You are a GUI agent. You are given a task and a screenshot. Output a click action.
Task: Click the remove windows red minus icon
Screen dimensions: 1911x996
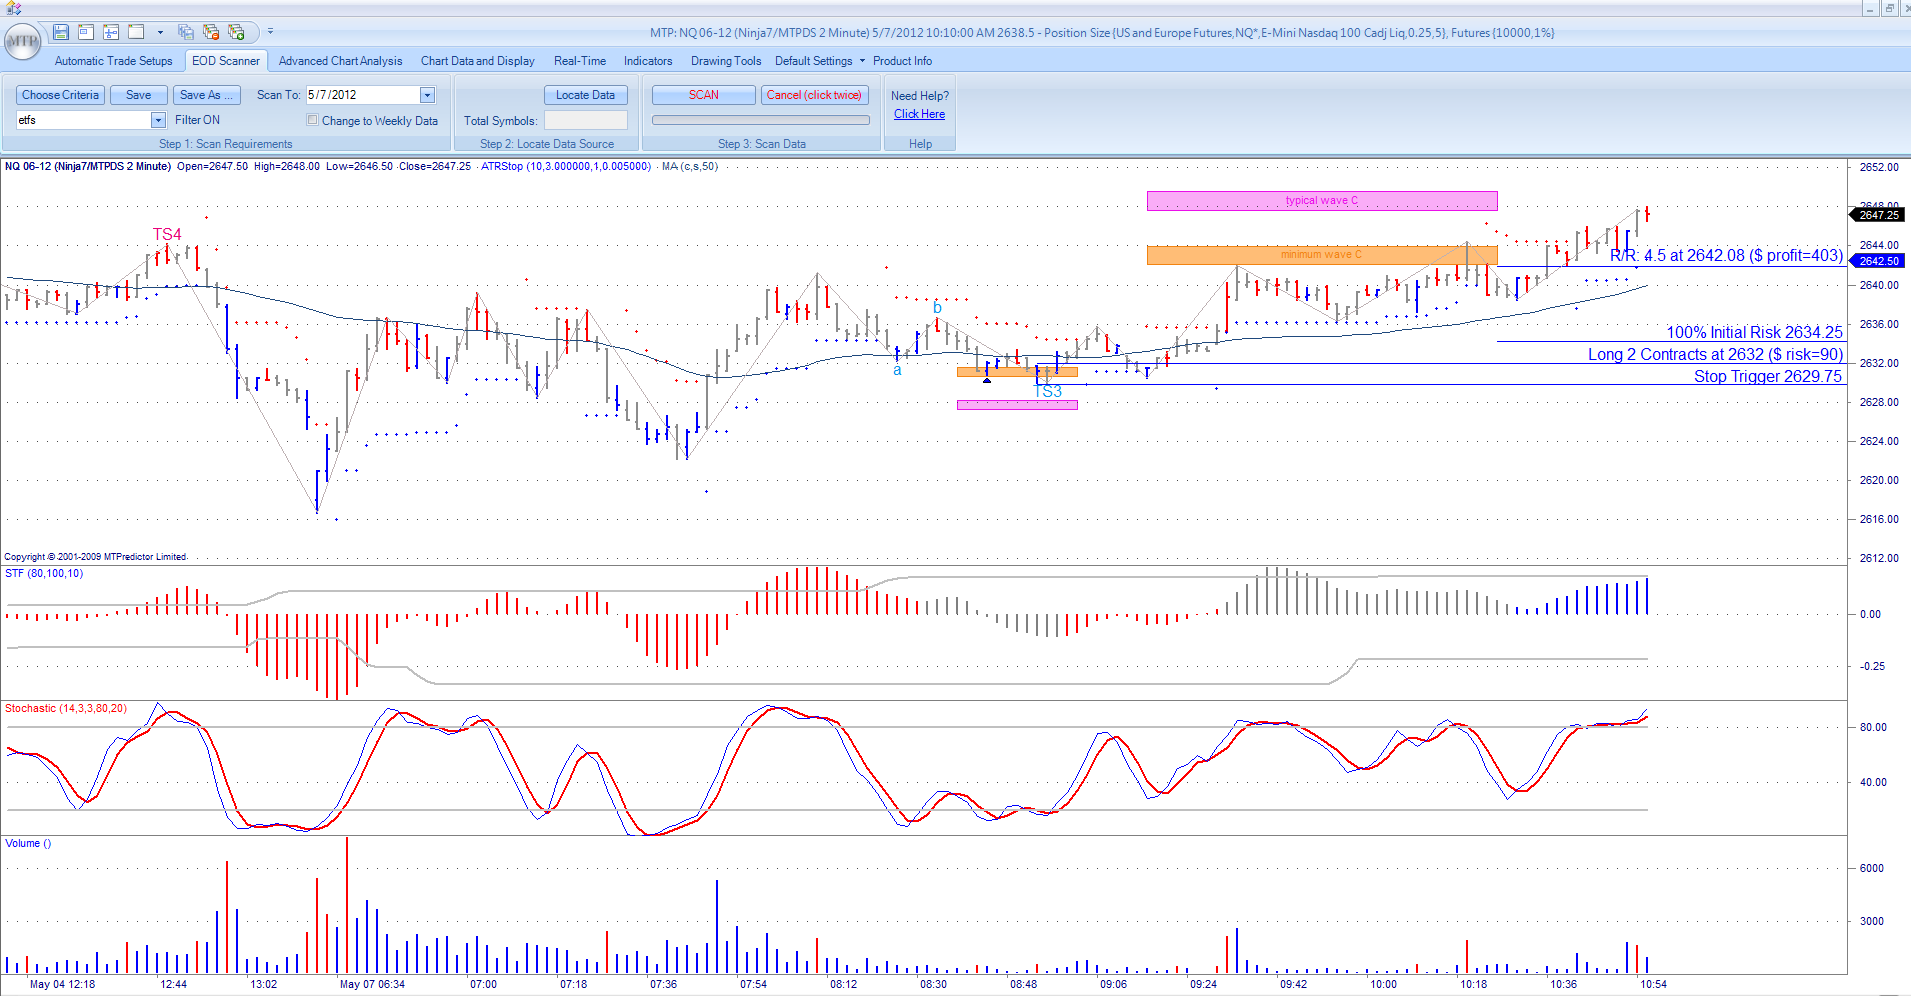211,32
